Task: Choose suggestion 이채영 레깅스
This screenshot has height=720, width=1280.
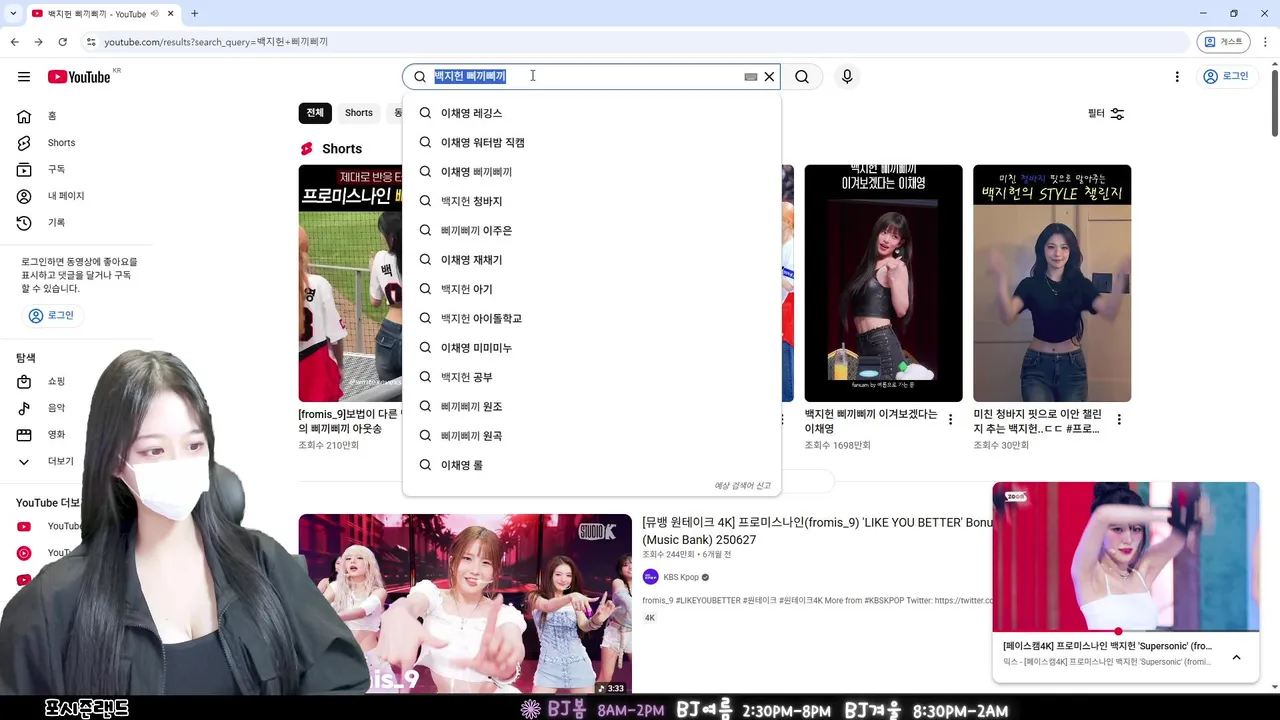Action: (592, 114)
